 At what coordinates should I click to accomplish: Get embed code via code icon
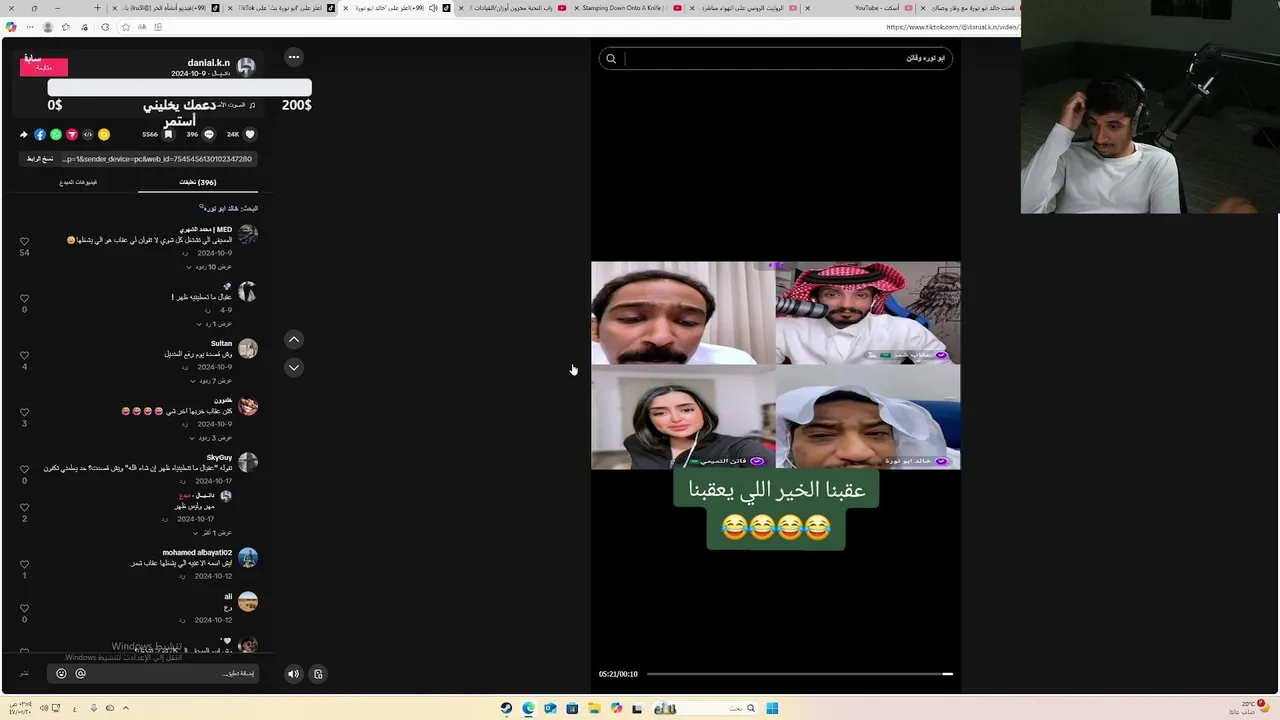pos(88,134)
